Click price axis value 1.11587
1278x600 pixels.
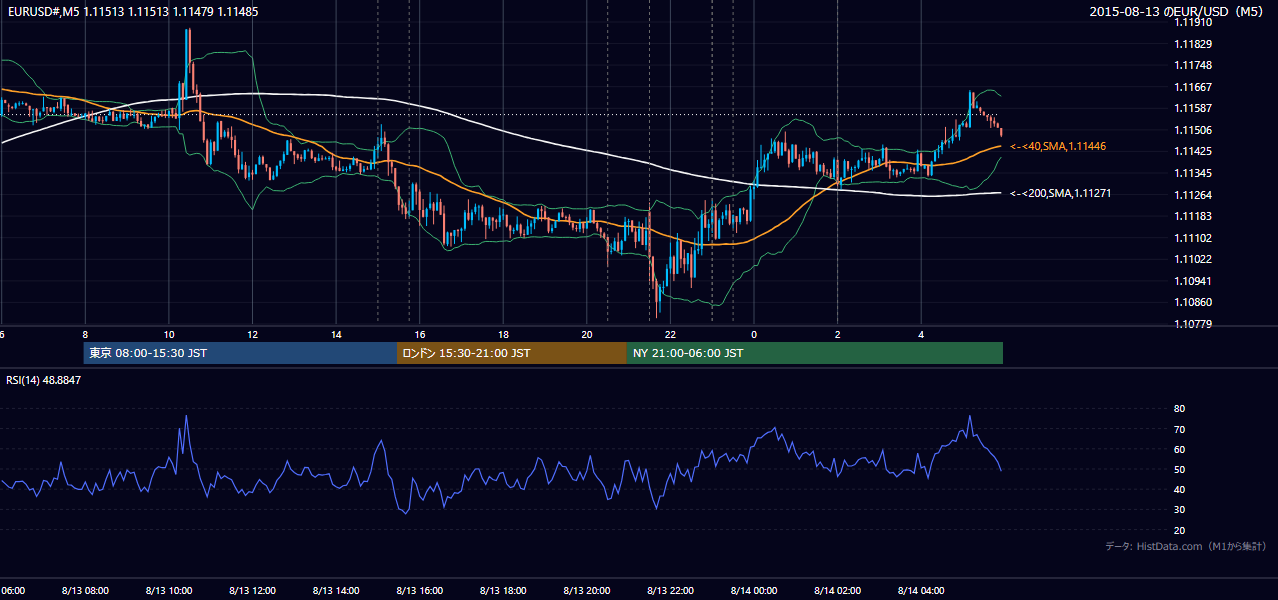1193,108
